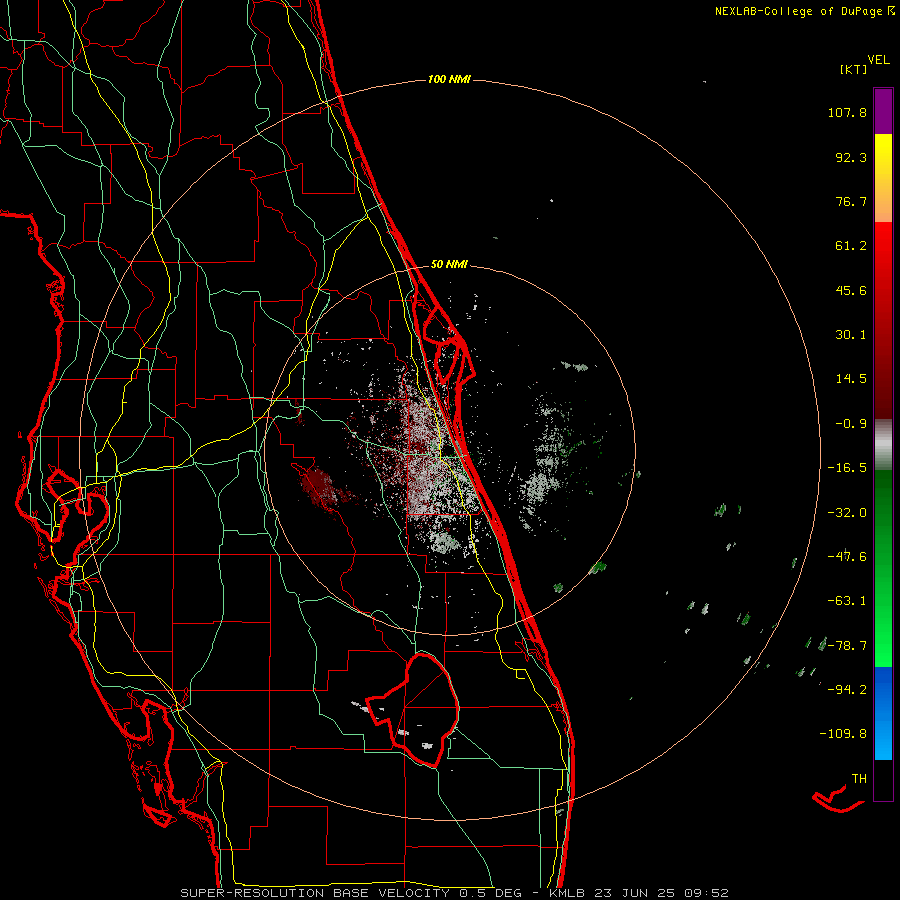The width and height of the screenshot is (900, 900).
Task: Click the -16.5 velocity scale value
Action: pos(847,468)
